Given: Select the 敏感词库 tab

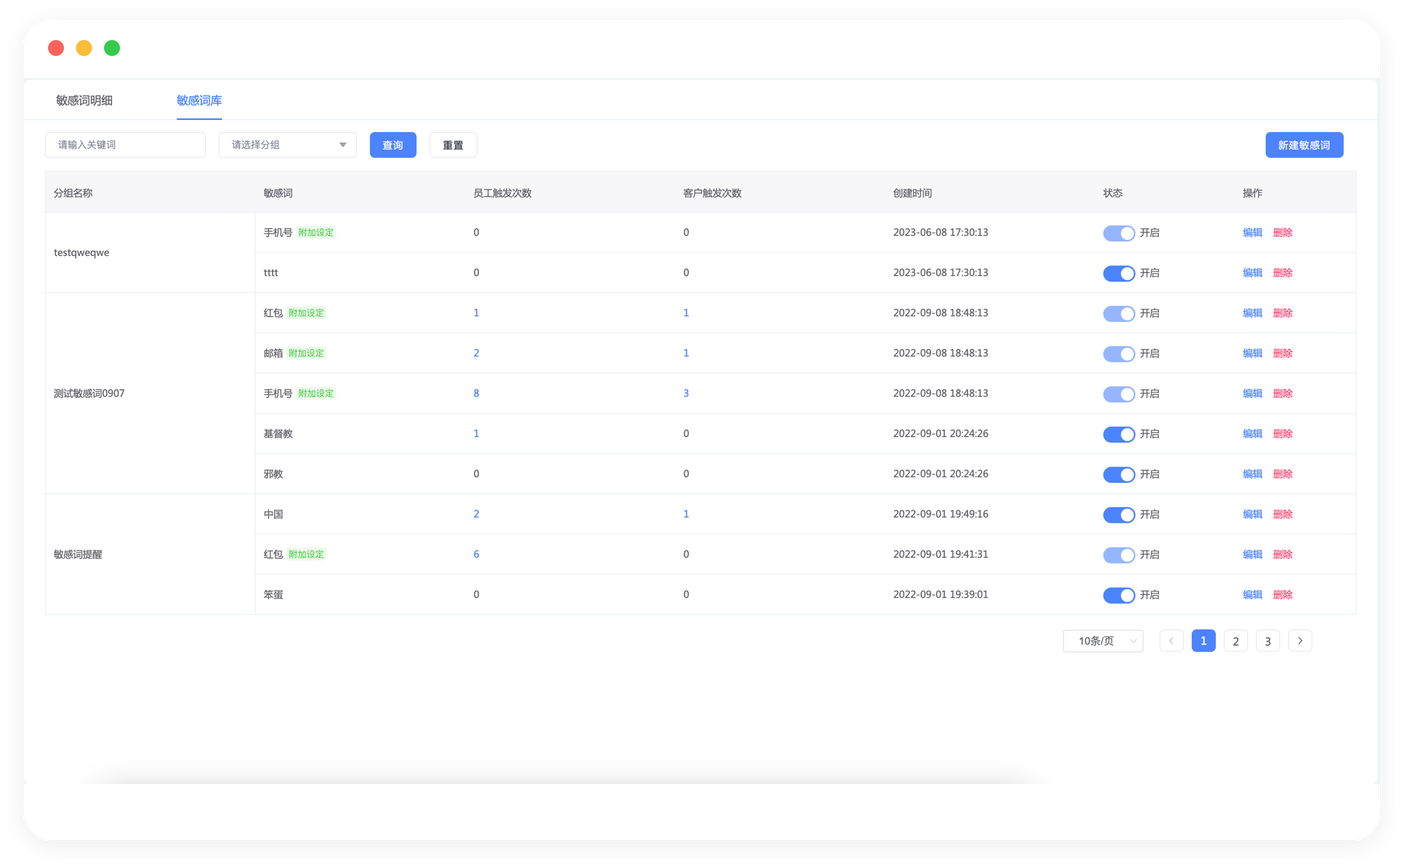Looking at the screenshot, I should [199, 100].
